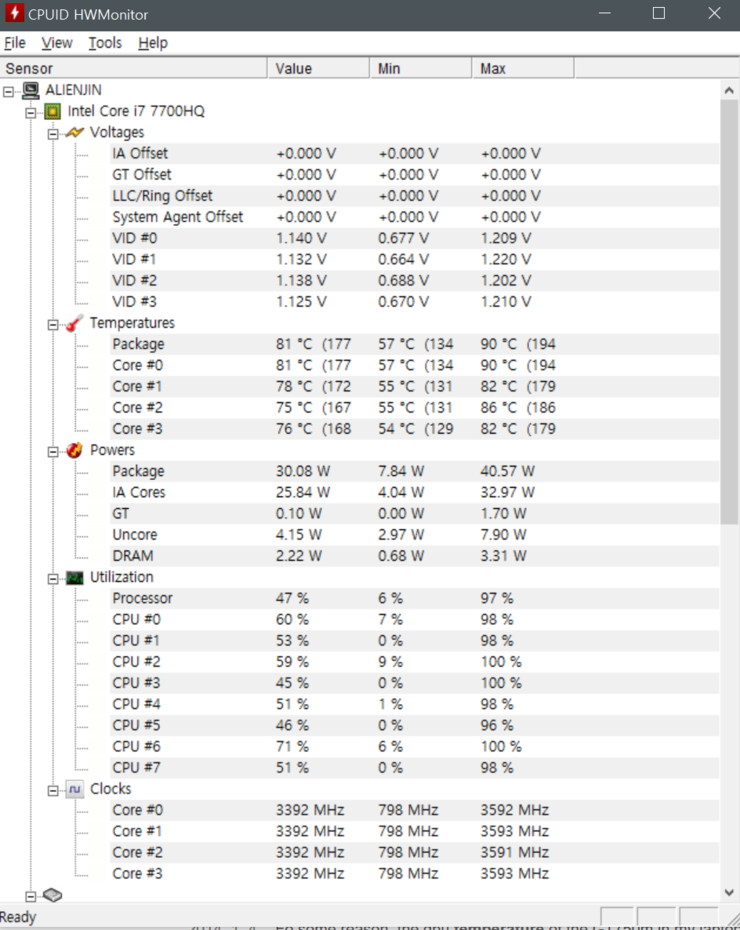This screenshot has width=740, height=930.
Task: Click the Clocks waveform icon
Action: tap(75, 789)
